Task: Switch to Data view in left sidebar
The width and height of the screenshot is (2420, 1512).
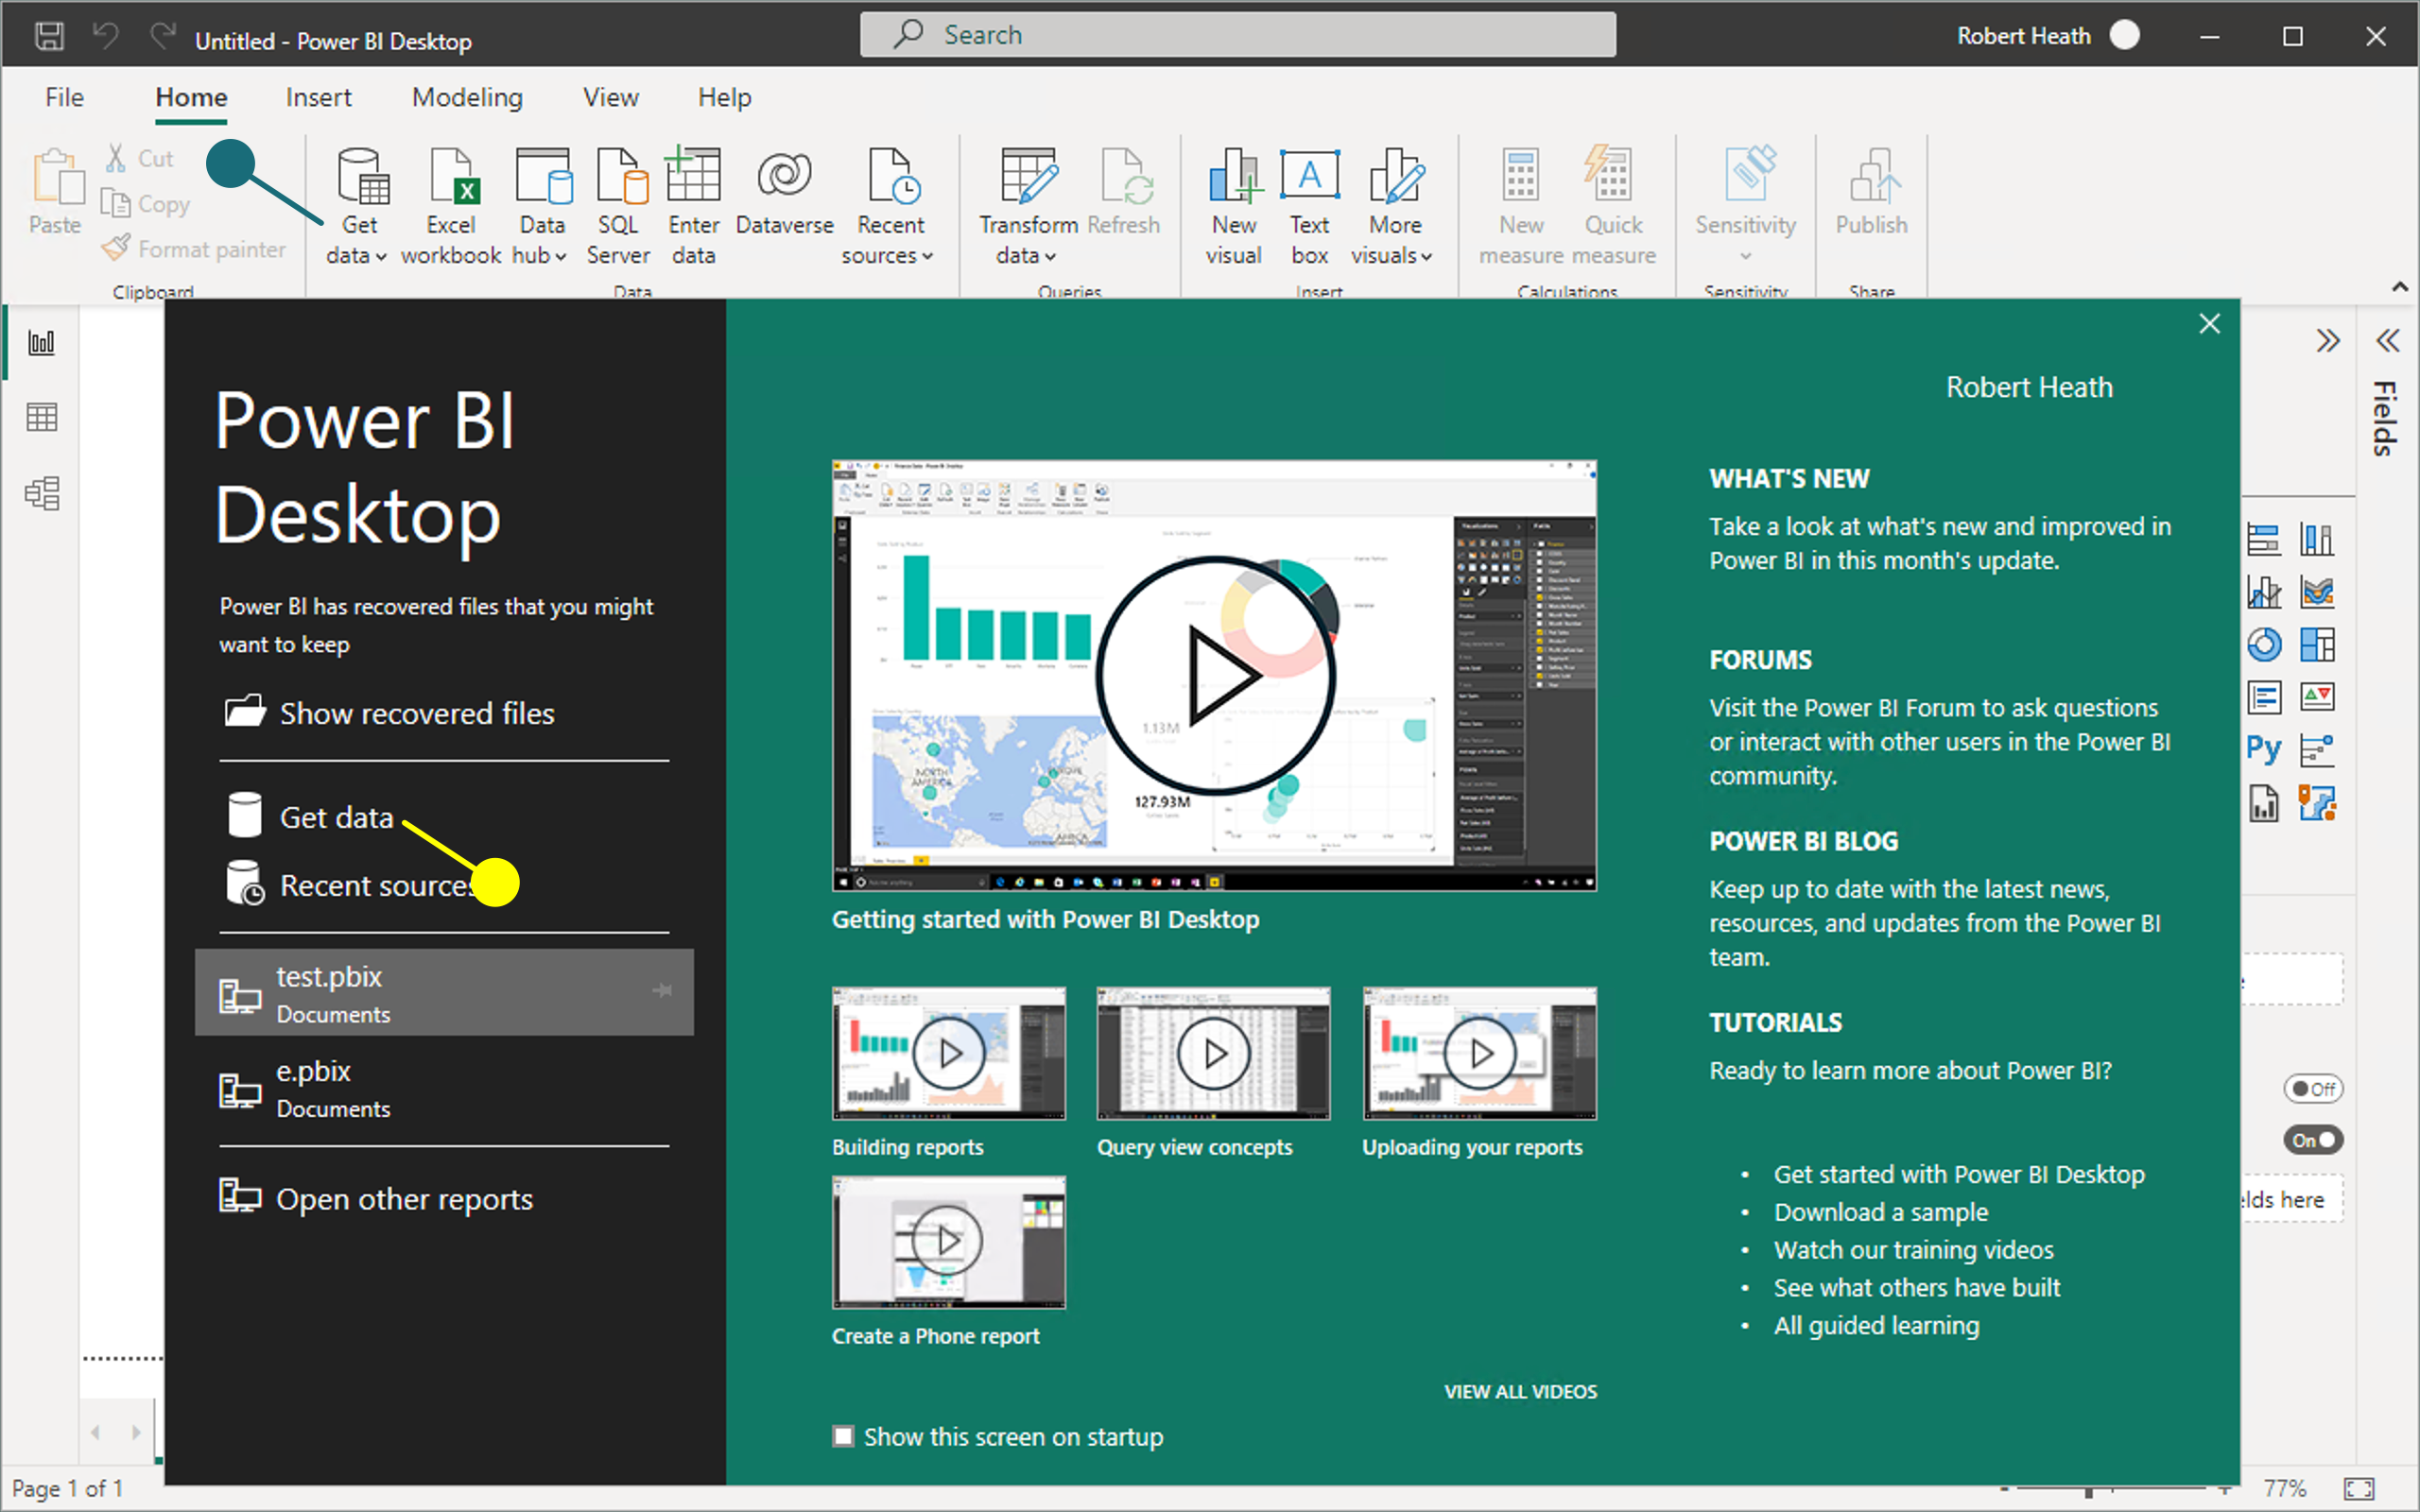Action: coord(40,417)
